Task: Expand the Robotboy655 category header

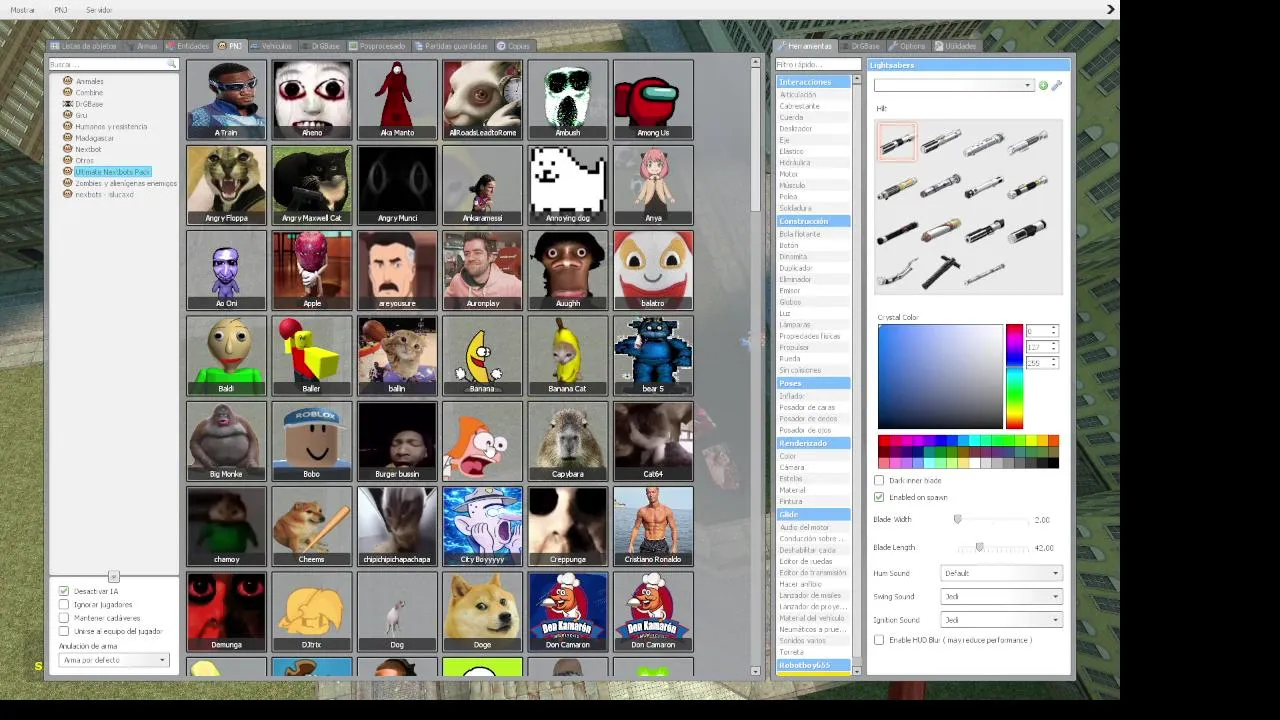Action: [x=813, y=665]
